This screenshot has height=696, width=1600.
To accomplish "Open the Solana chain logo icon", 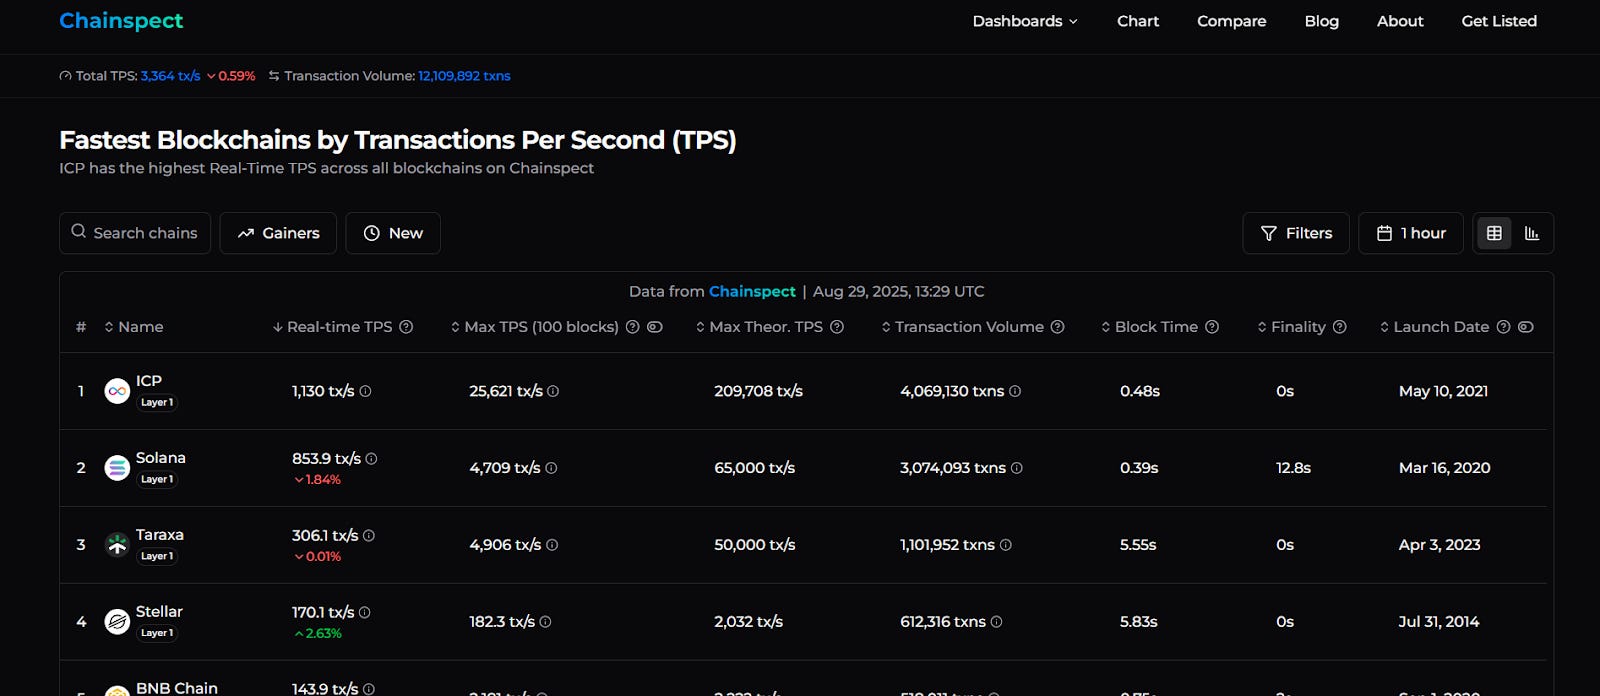I will pos(117,468).
